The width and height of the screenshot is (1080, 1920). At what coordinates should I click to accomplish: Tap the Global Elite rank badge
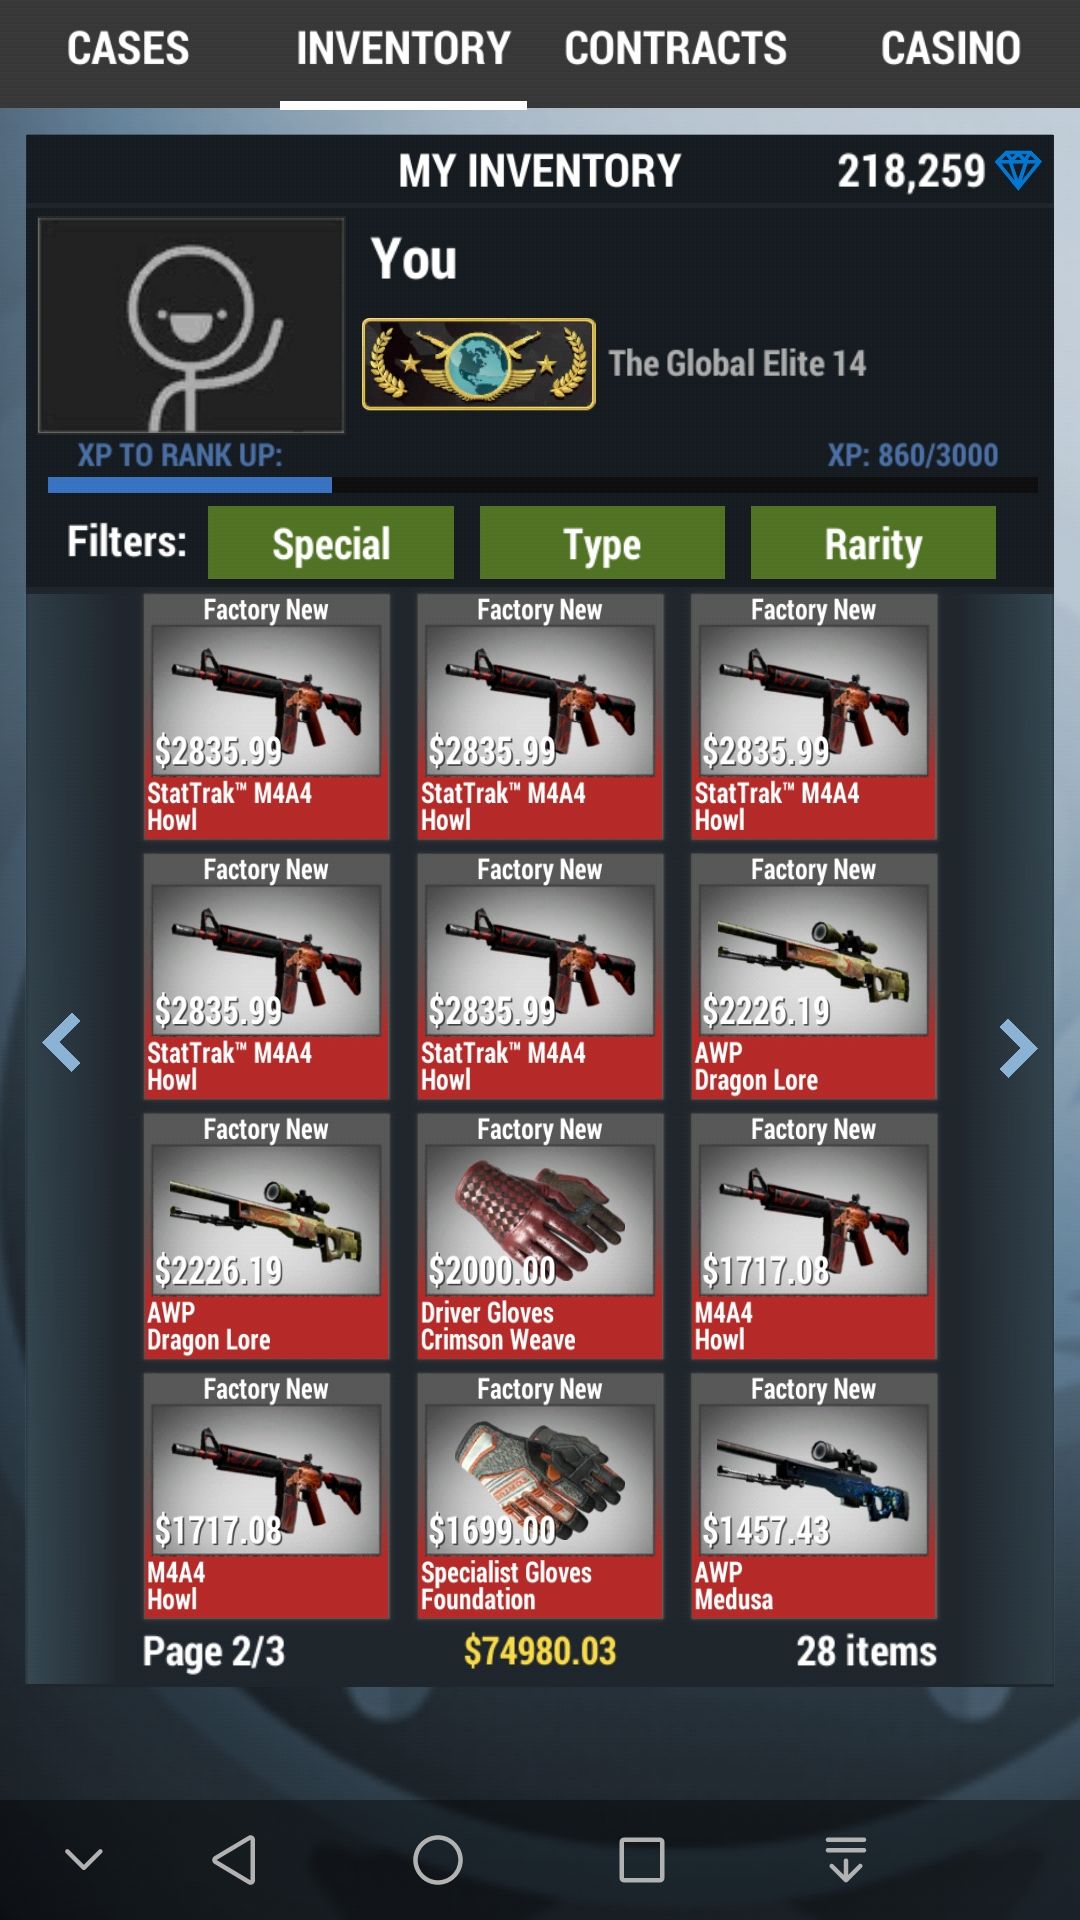pyautogui.click(x=478, y=364)
